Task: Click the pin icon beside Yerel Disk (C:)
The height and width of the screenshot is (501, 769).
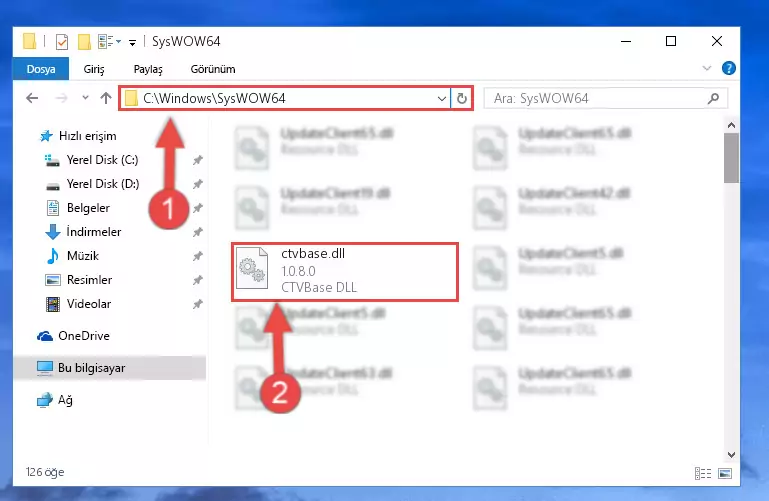Action: [198, 160]
